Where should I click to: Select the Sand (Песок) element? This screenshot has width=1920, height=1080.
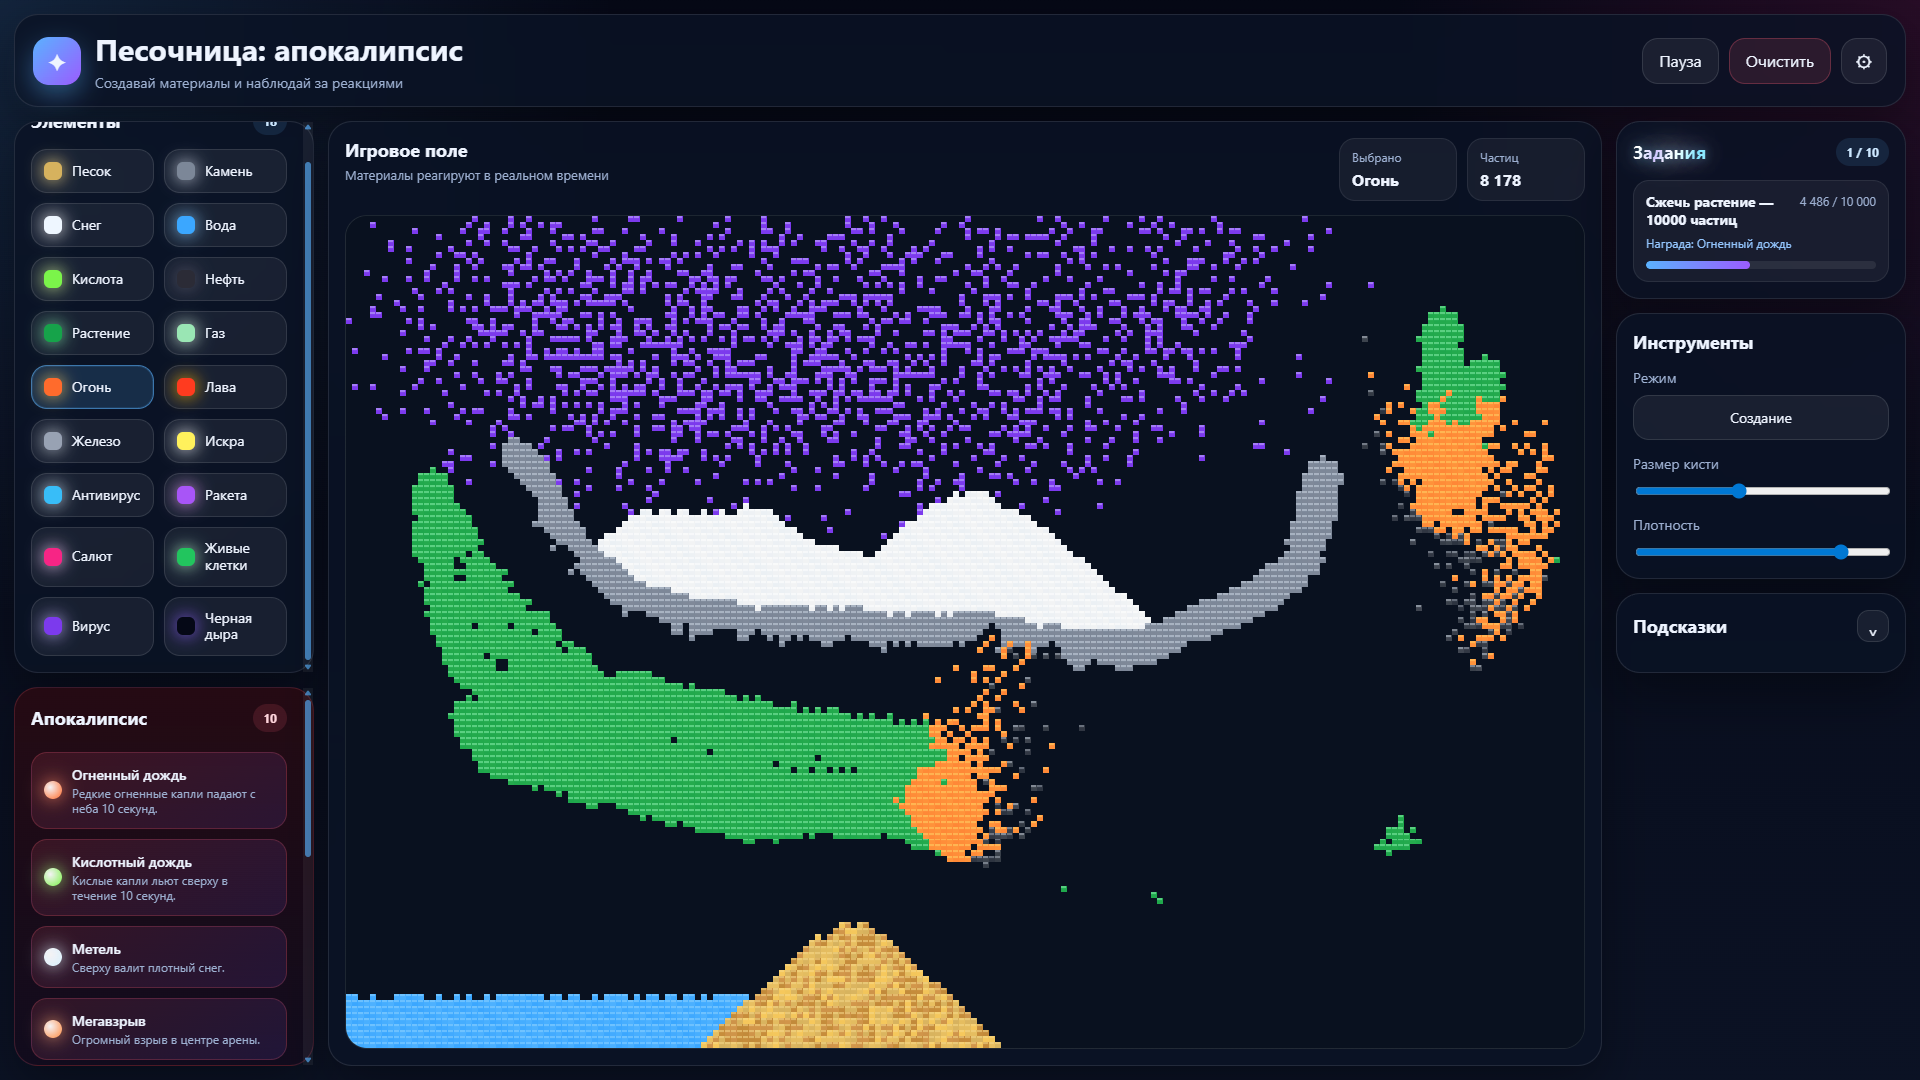tap(92, 171)
